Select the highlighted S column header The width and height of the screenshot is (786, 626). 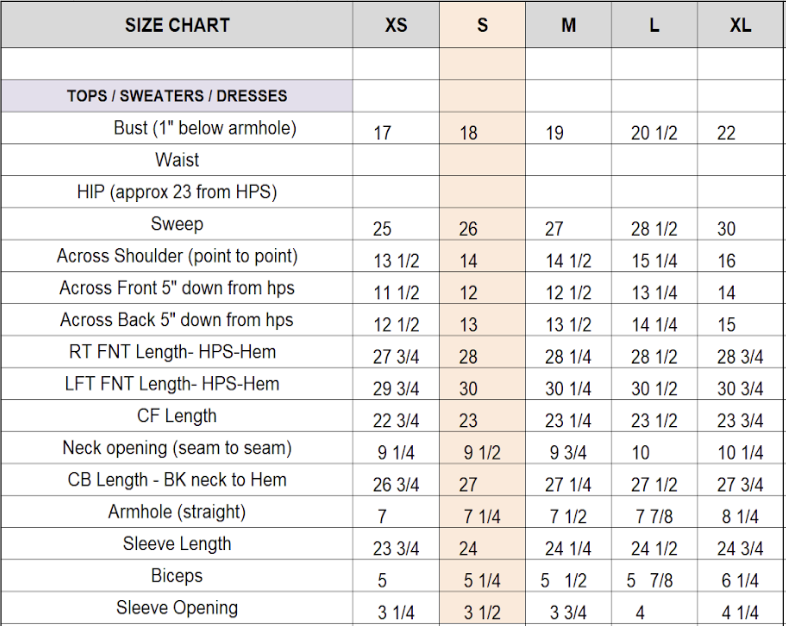pyautogui.click(x=482, y=25)
